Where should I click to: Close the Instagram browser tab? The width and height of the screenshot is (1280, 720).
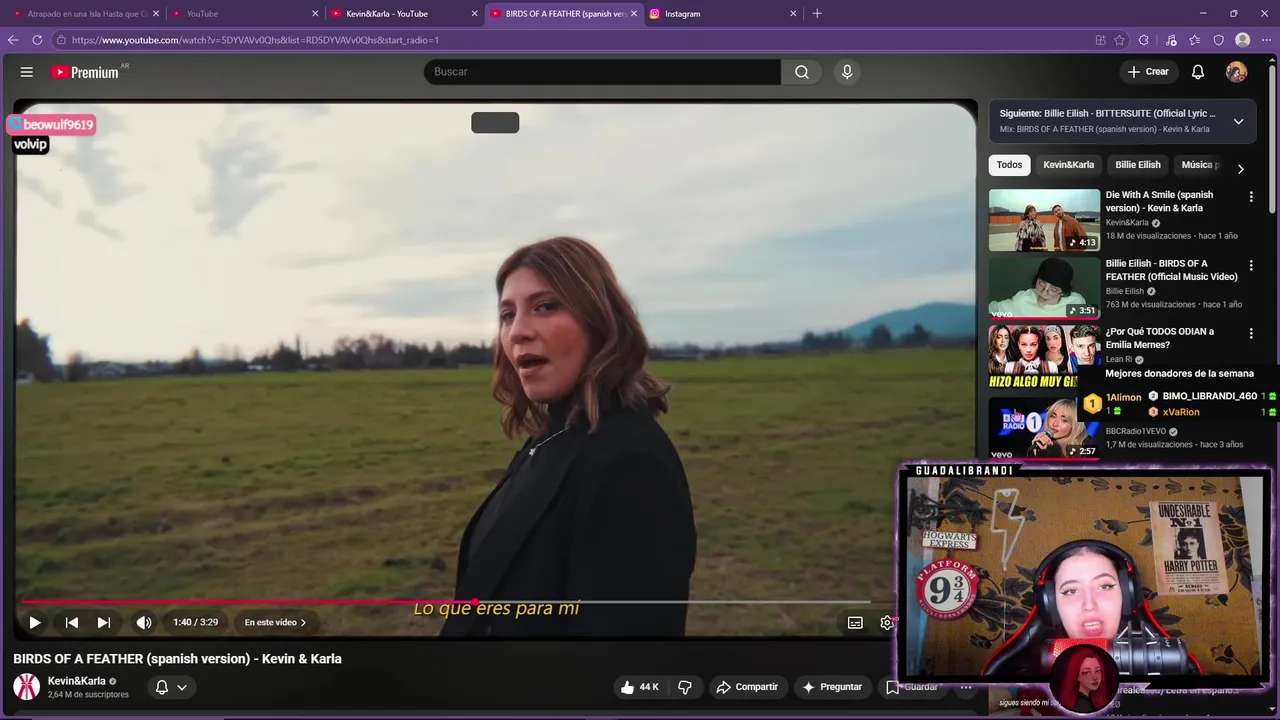(793, 14)
